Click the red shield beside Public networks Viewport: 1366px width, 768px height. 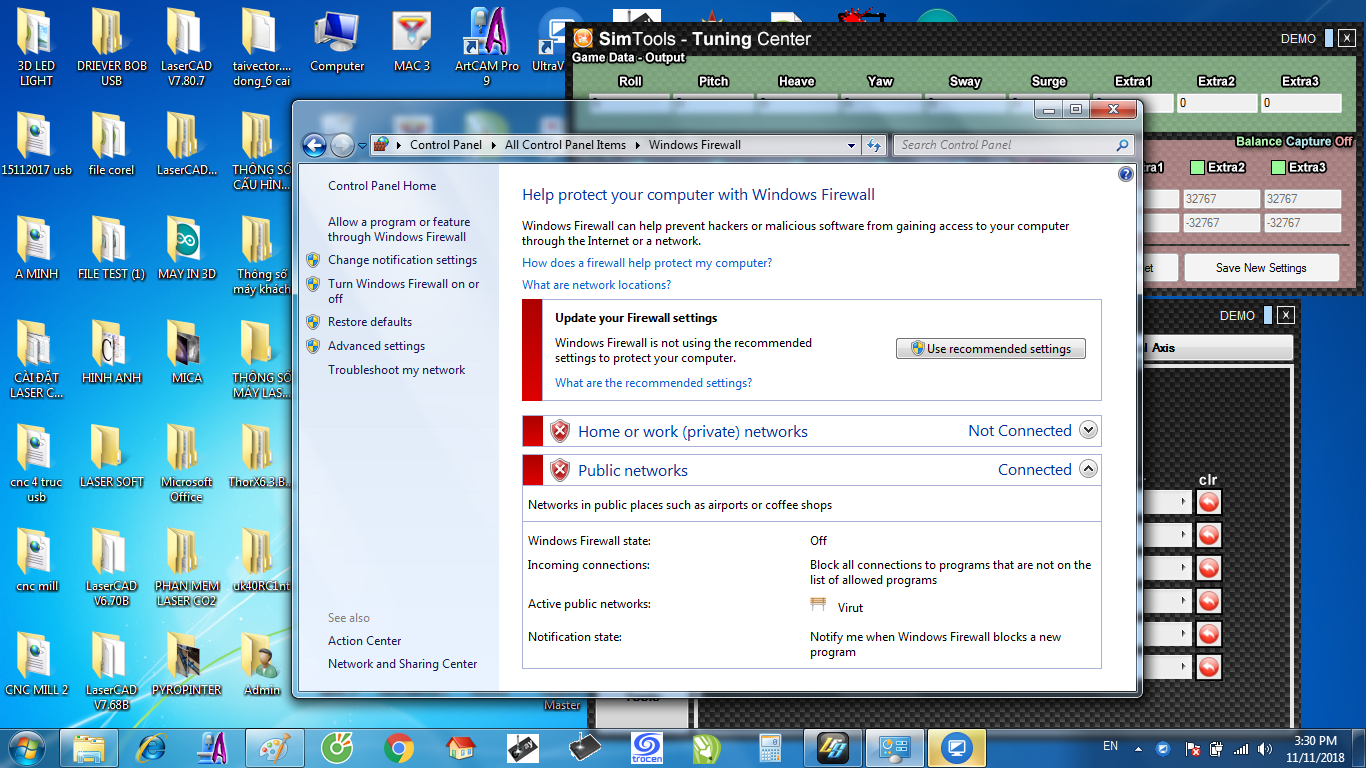560,470
